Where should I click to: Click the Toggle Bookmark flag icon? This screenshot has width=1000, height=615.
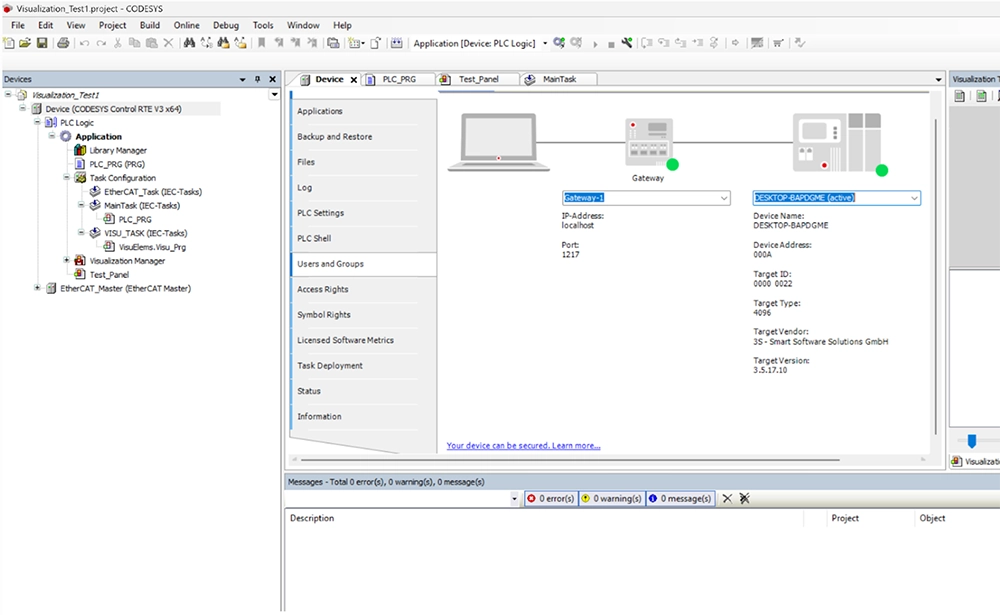(x=261, y=43)
